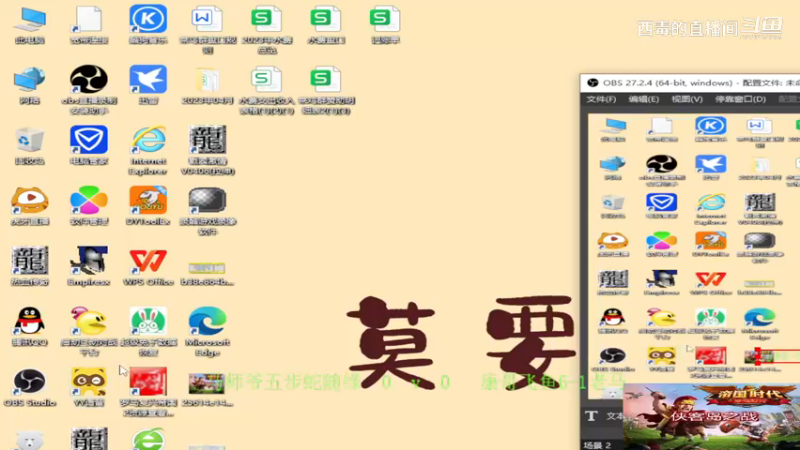Click the 帝国时代 game banner in OBS
800x450 pixels.
[712, 416]
